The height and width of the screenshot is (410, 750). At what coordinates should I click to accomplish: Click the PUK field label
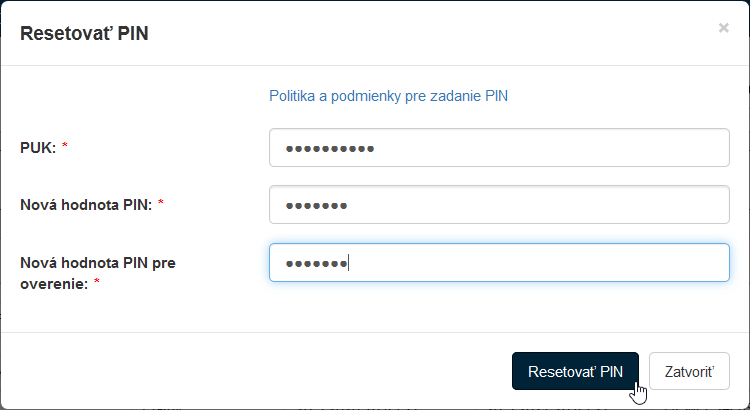(x=38, y=147)
